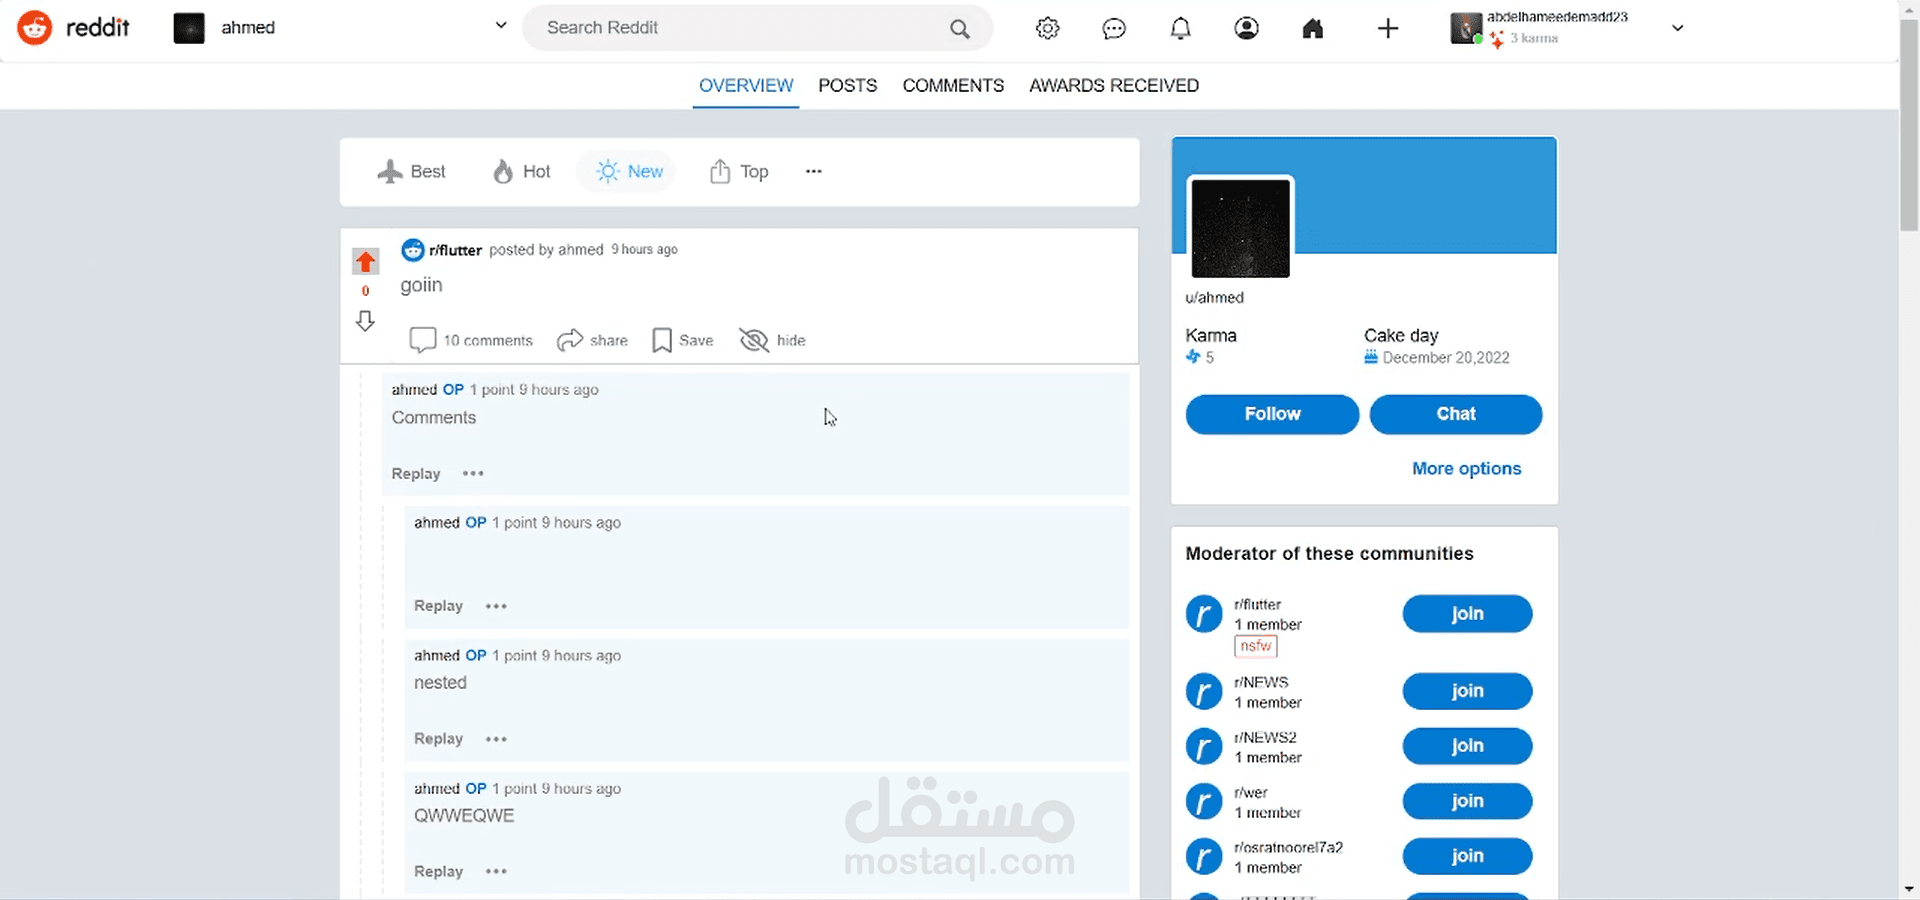Switch to the Posts tab
The height and width of the screenshot is (900, 1920).
(x=847, y=86)
